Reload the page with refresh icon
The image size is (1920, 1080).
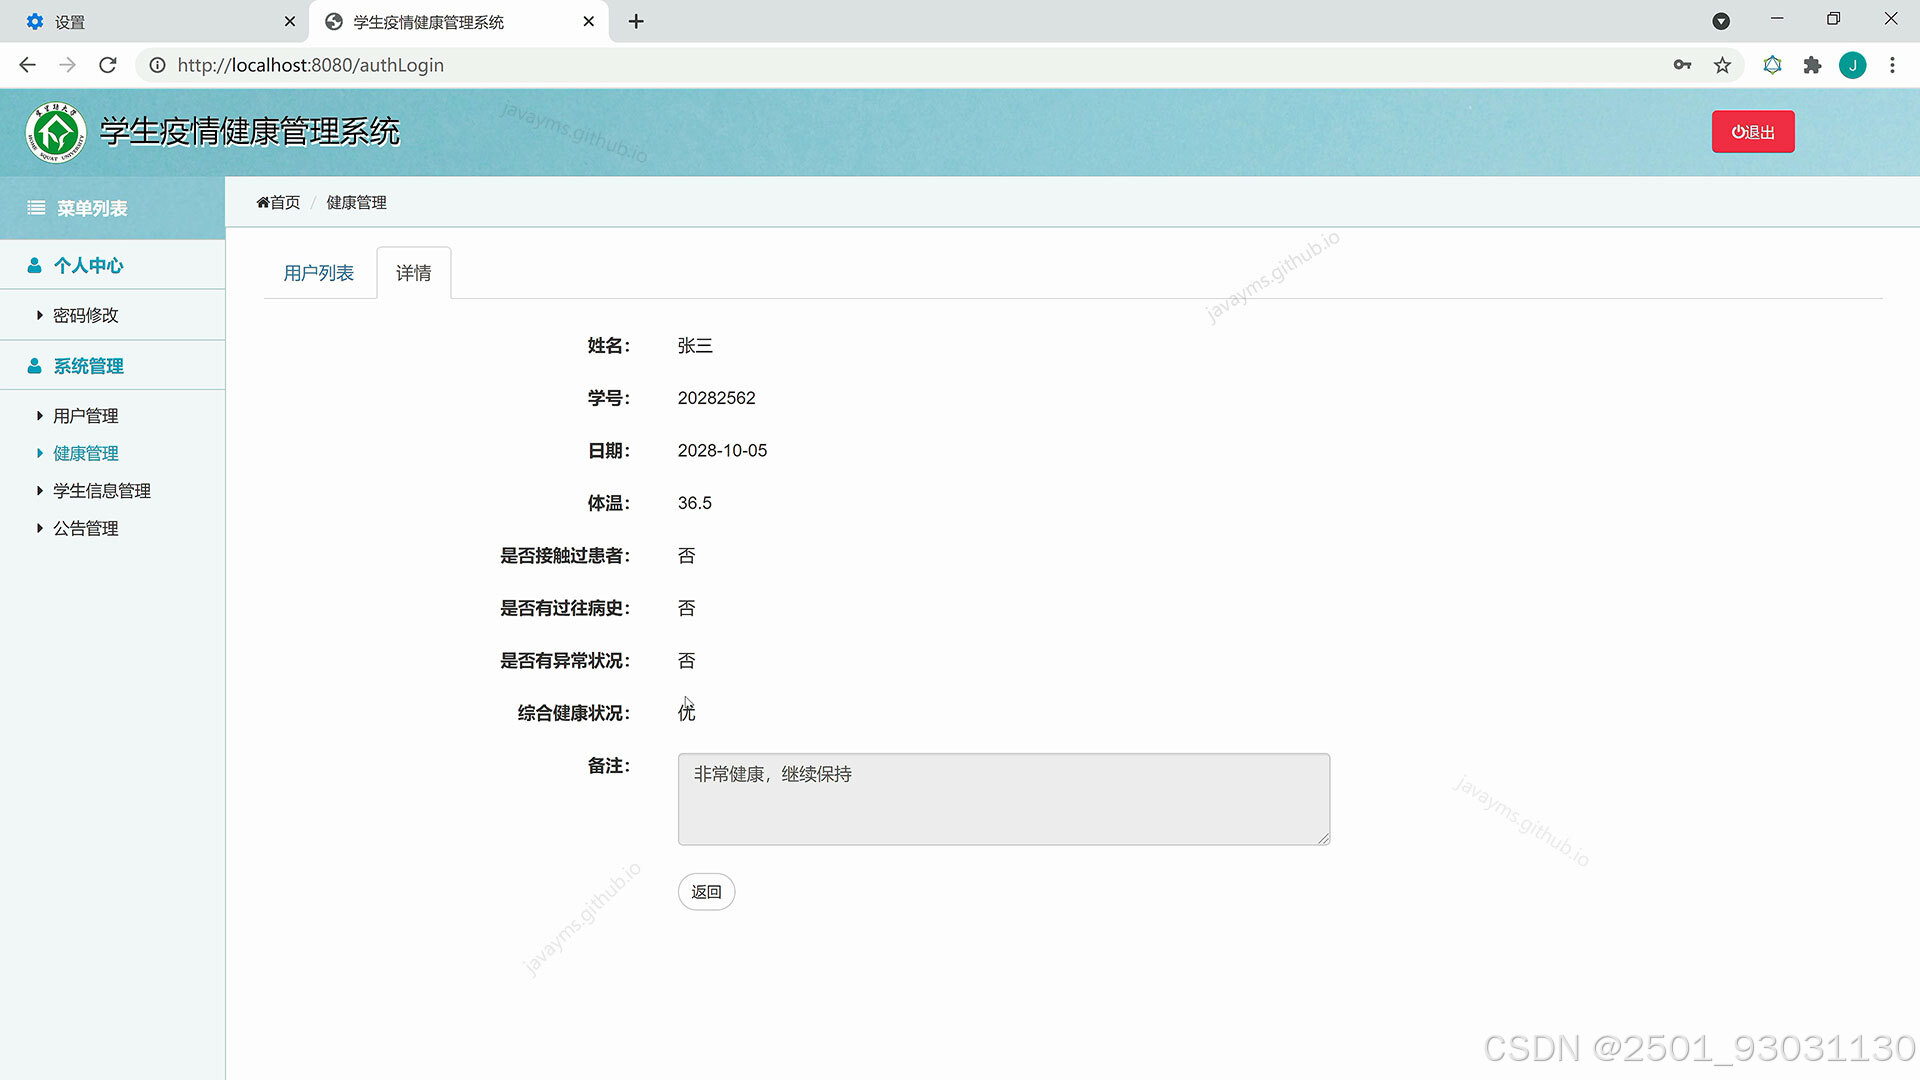pyautogui.click(x=108, y=65)
